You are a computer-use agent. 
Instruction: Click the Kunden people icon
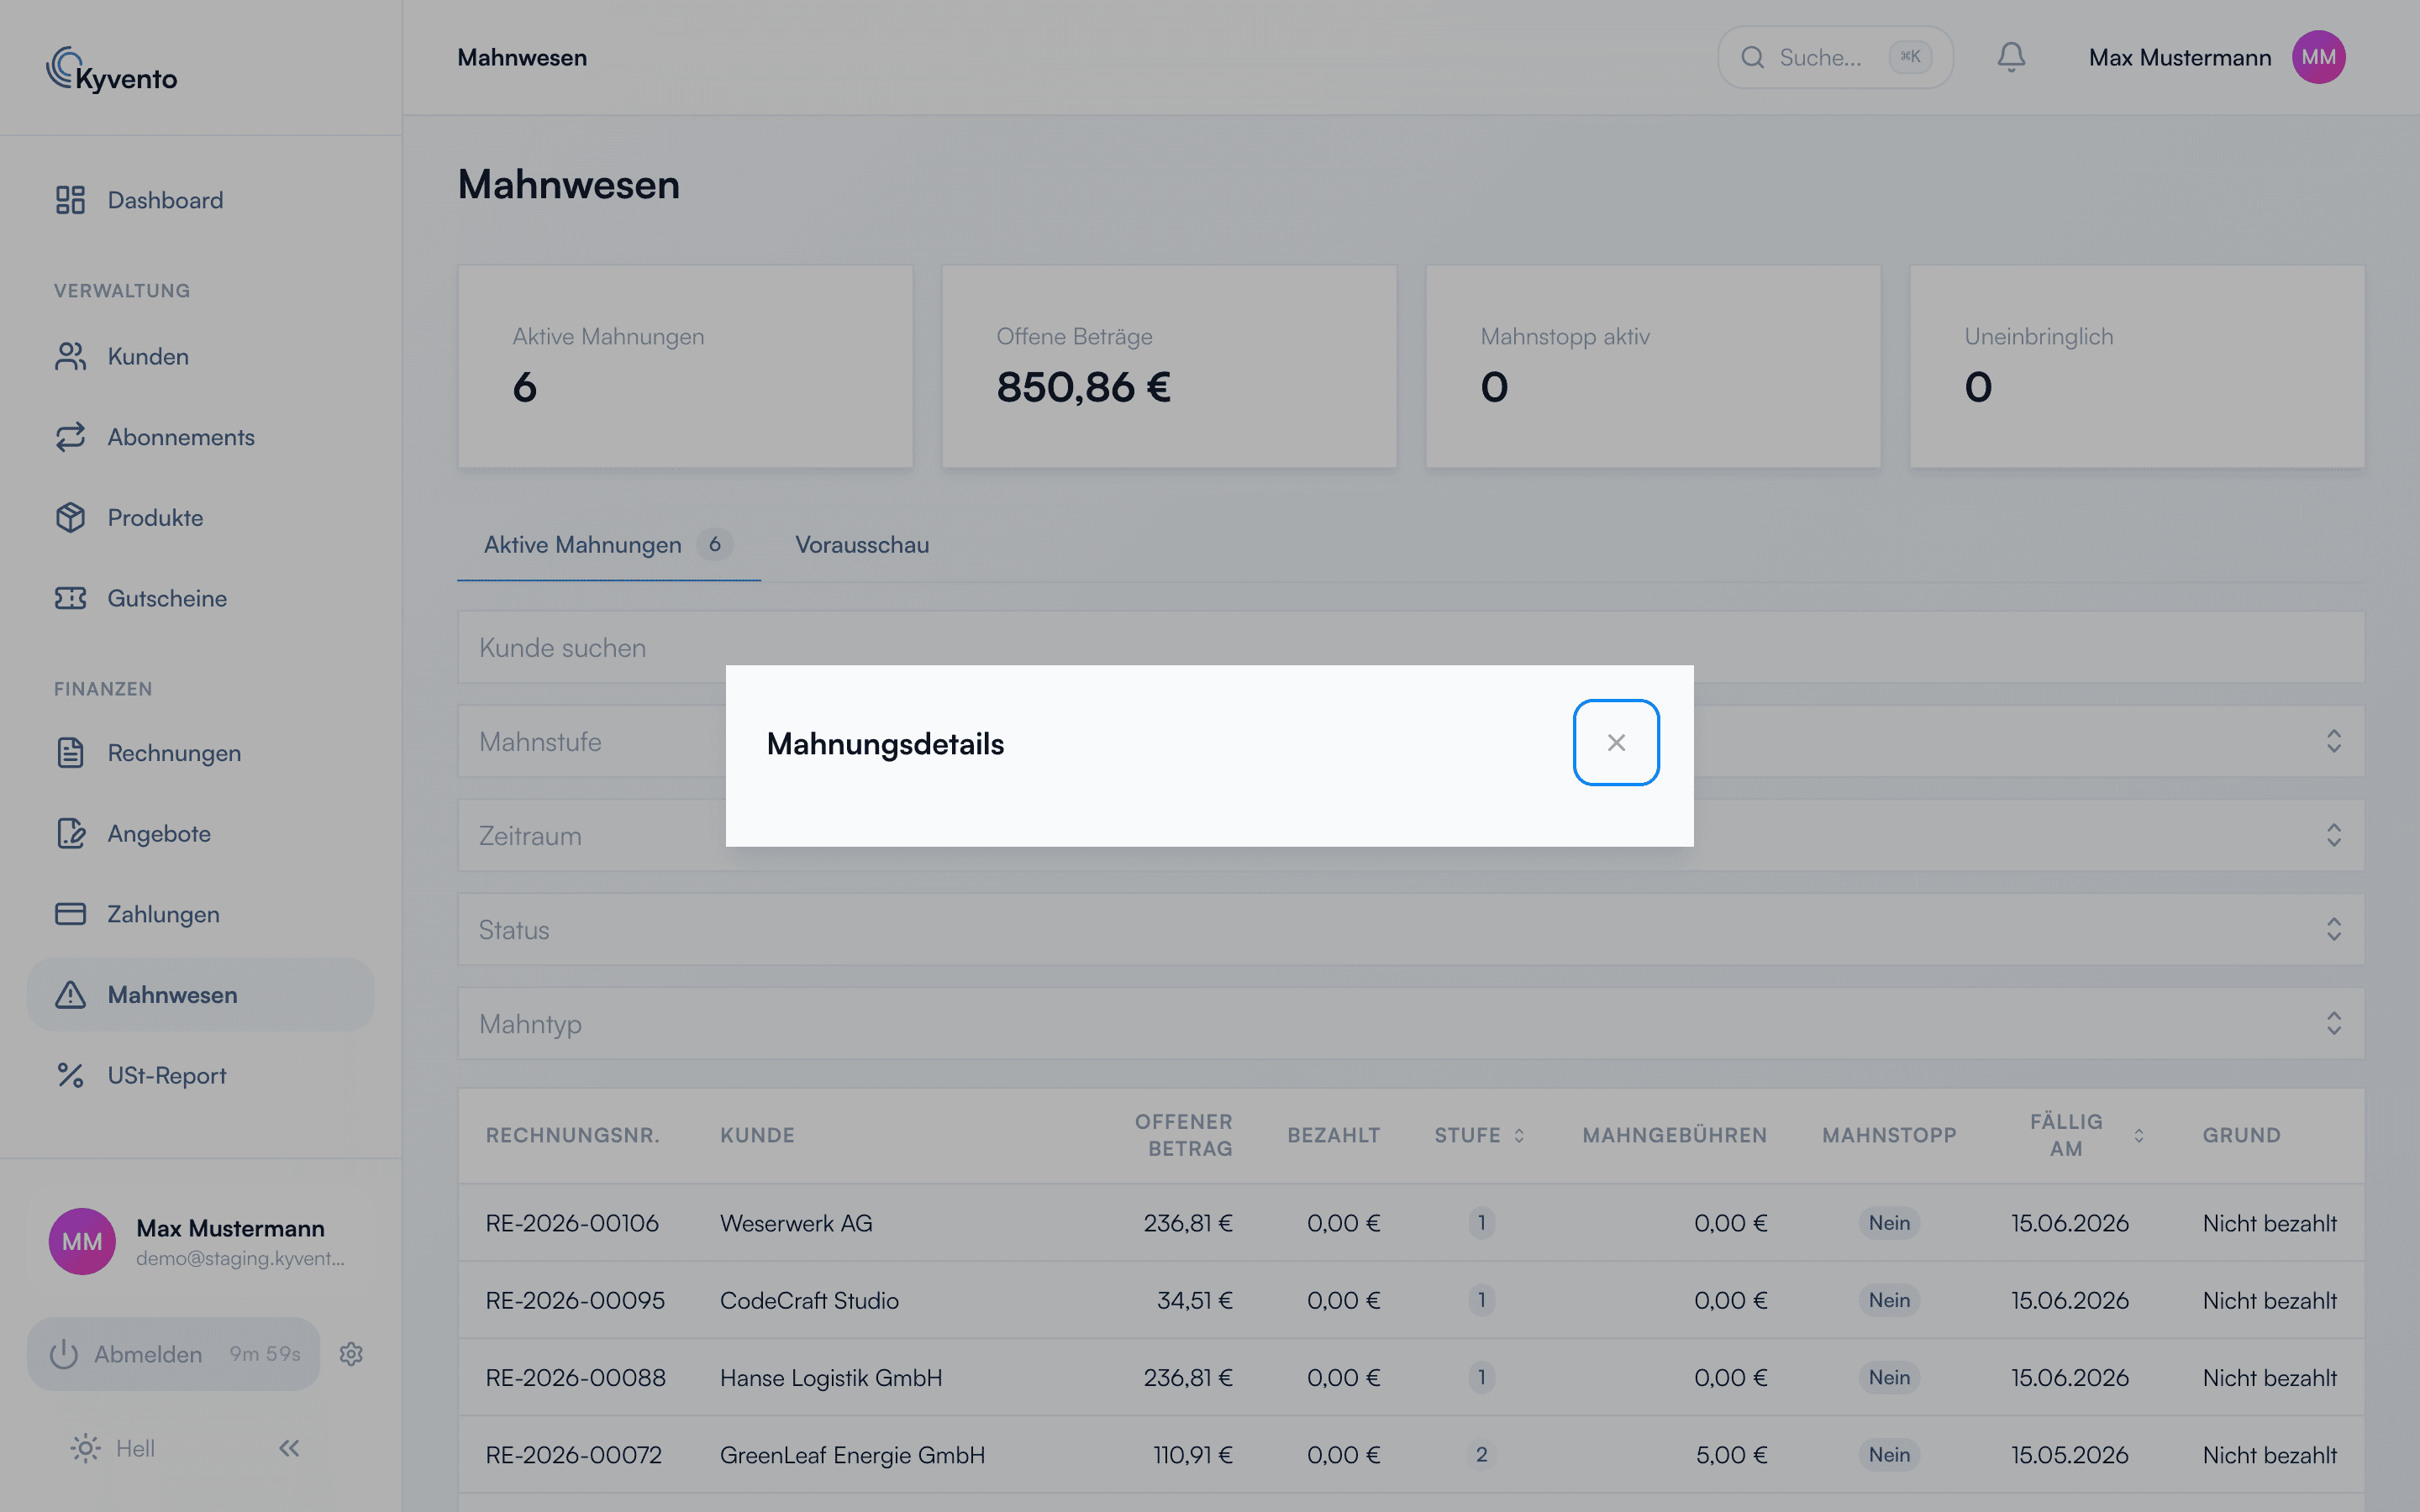70,356
